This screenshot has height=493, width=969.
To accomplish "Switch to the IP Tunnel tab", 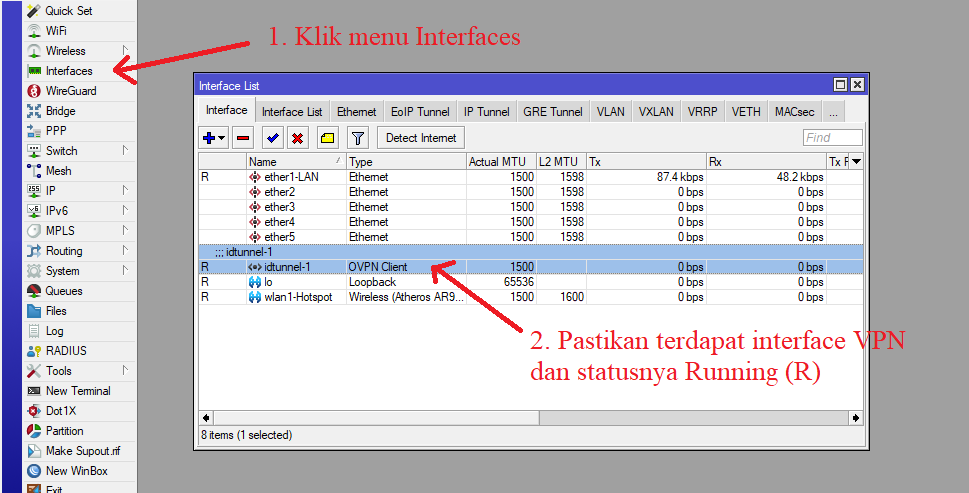I will 486,112.
